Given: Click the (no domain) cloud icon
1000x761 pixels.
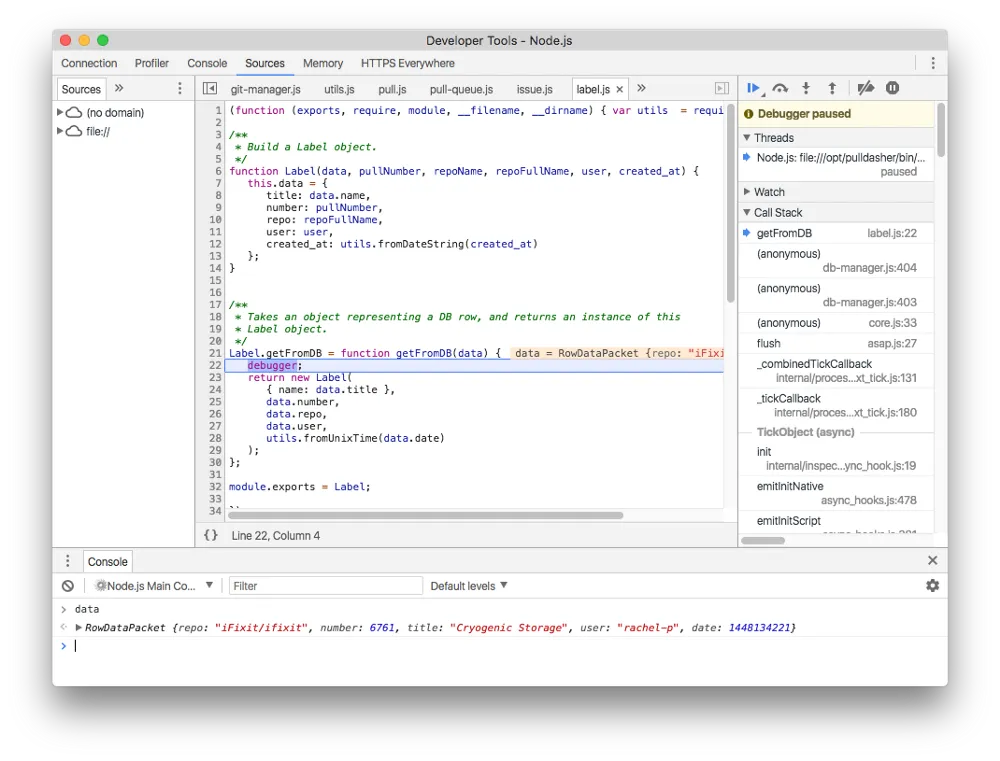Looking at the screenshot, I should tap(75, 113).
